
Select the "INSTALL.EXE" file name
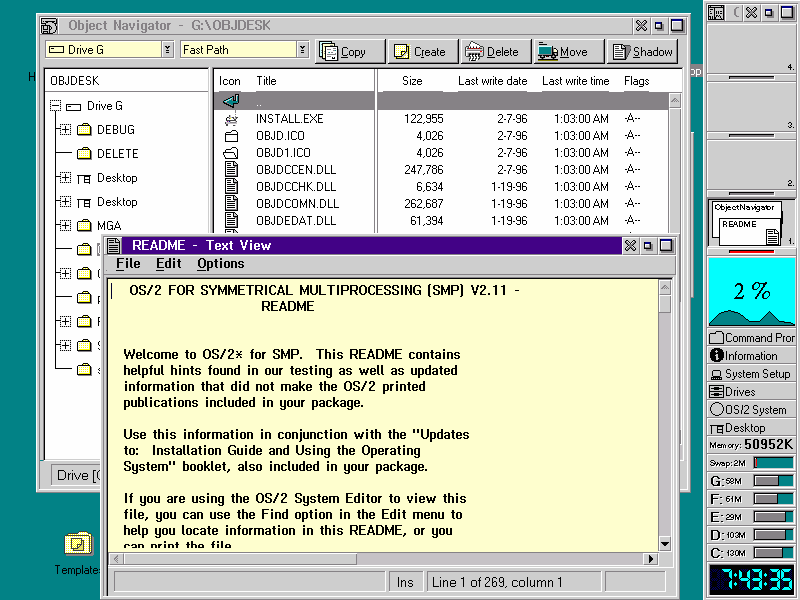coord(290,119)
